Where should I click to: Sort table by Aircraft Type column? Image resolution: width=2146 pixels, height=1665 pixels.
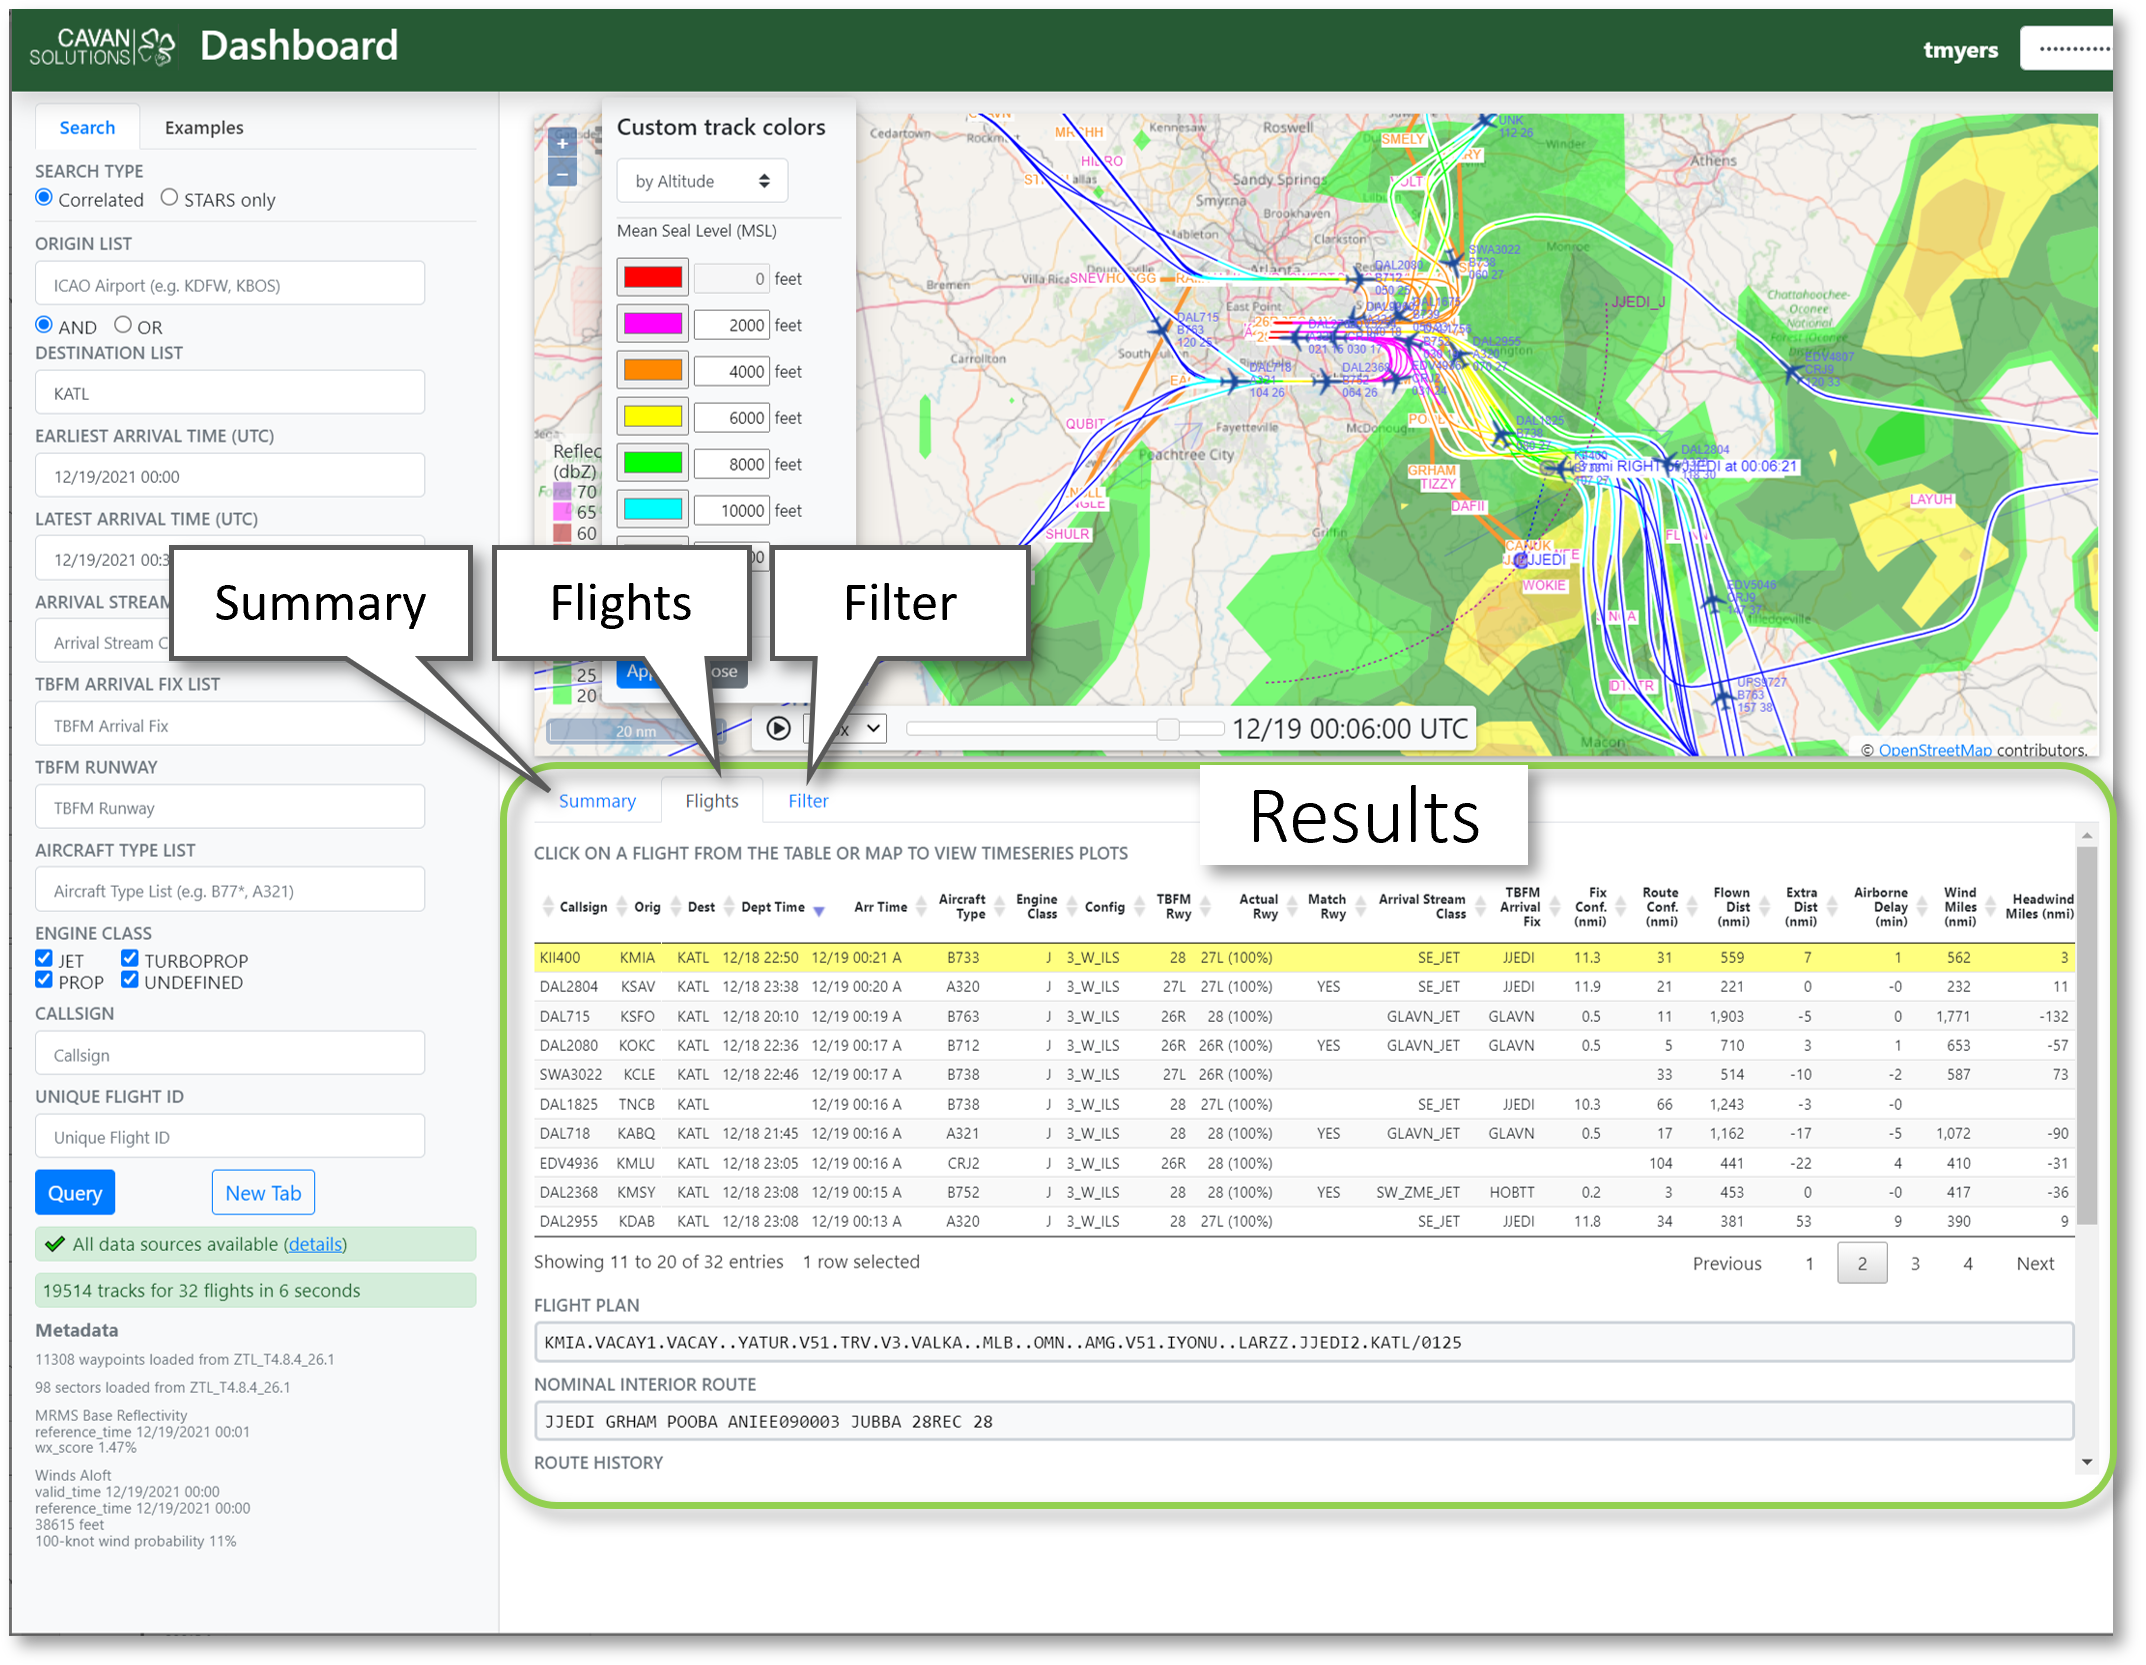[961, 907]
